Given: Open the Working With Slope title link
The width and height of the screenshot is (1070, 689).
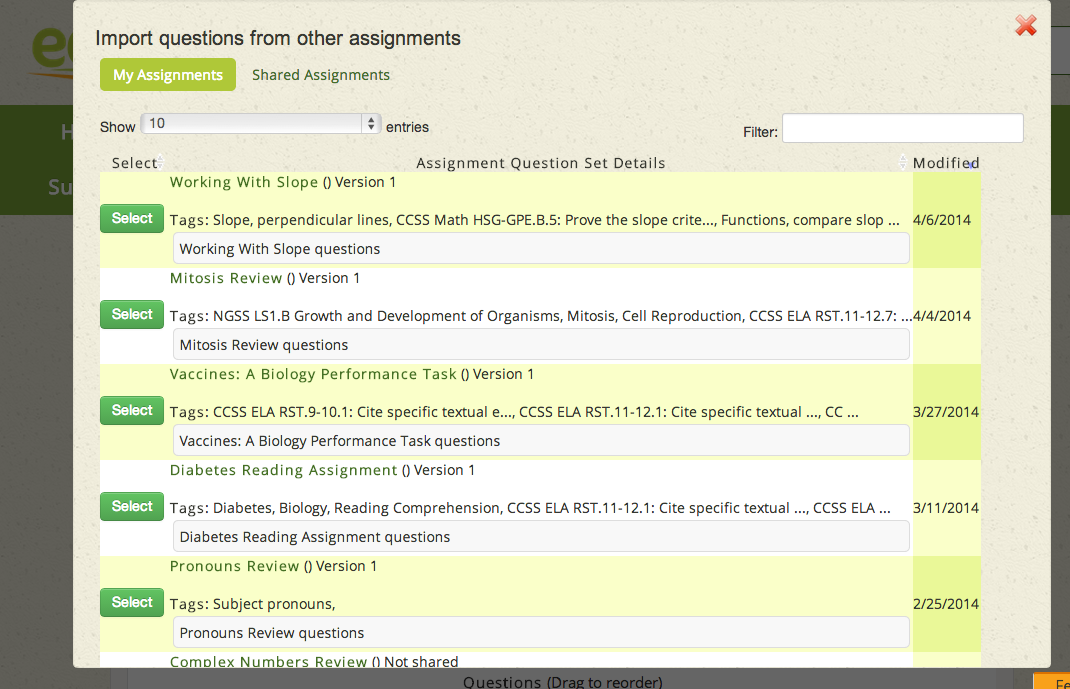Looking at the screenshot, I should coord(244,182).
